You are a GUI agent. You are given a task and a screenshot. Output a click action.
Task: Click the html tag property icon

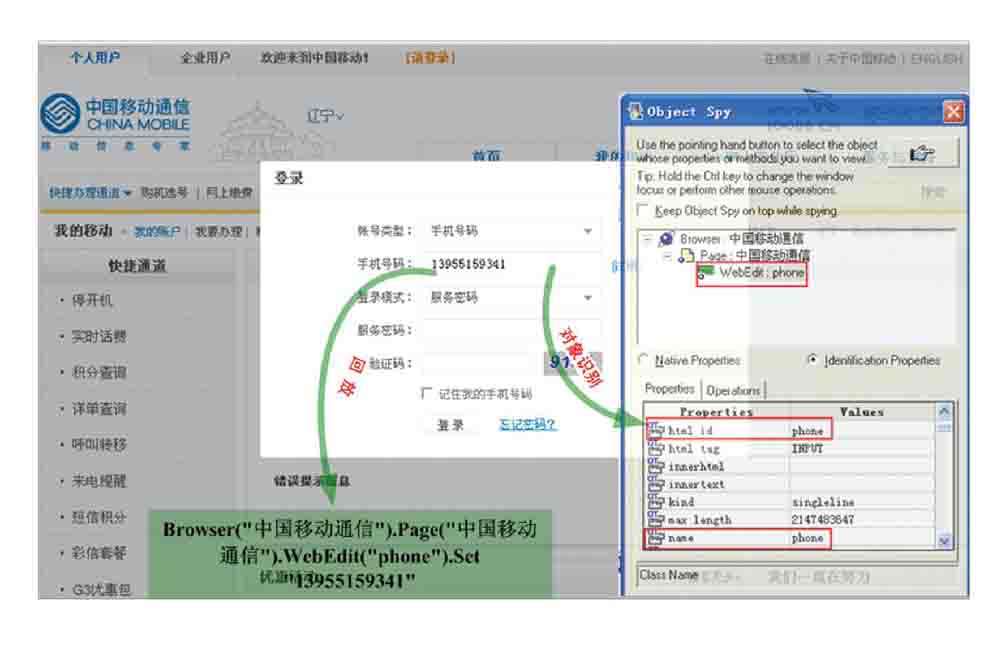tap(656, 448)
